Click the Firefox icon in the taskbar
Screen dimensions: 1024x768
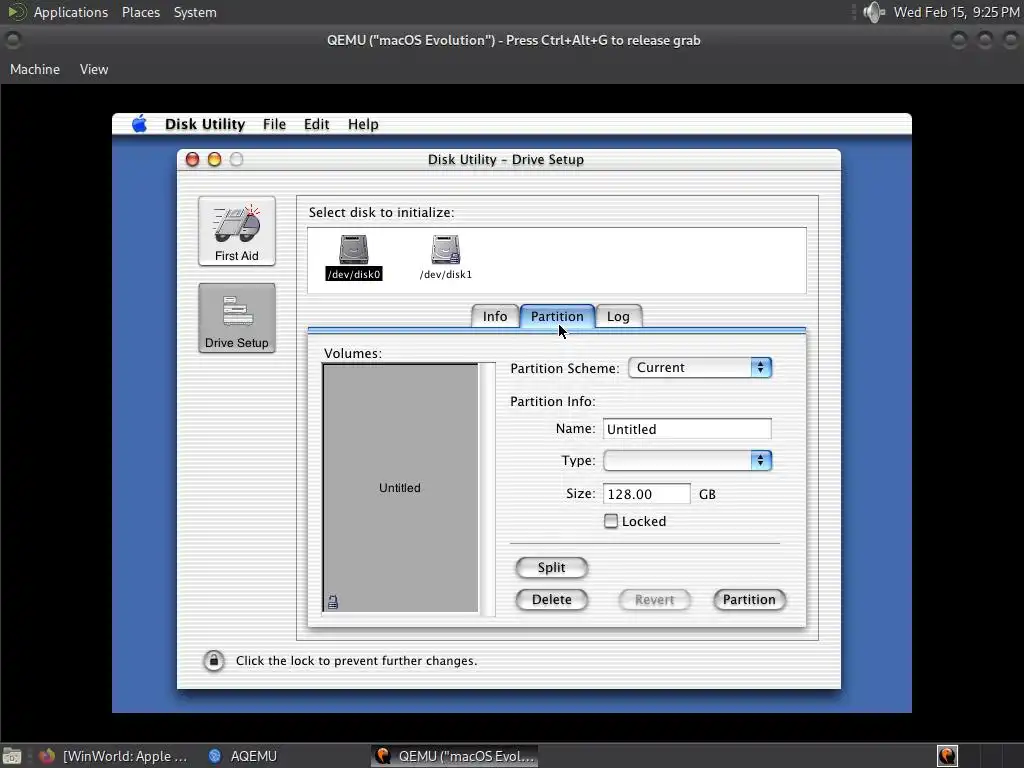coord(47,756)
